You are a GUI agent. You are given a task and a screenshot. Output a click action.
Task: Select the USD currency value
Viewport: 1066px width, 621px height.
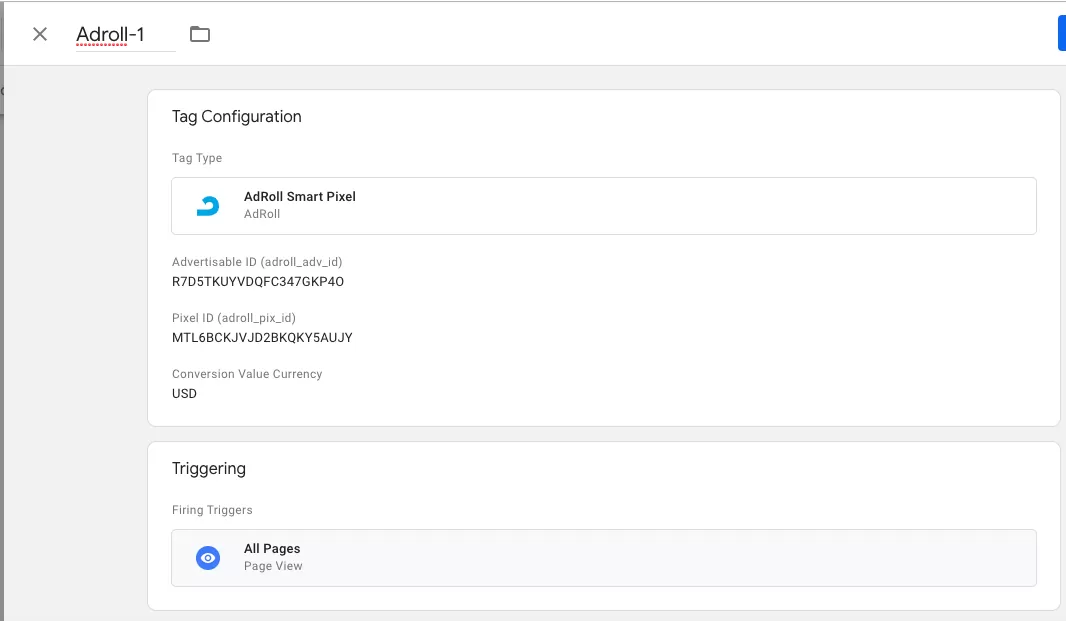coord(184,394)
